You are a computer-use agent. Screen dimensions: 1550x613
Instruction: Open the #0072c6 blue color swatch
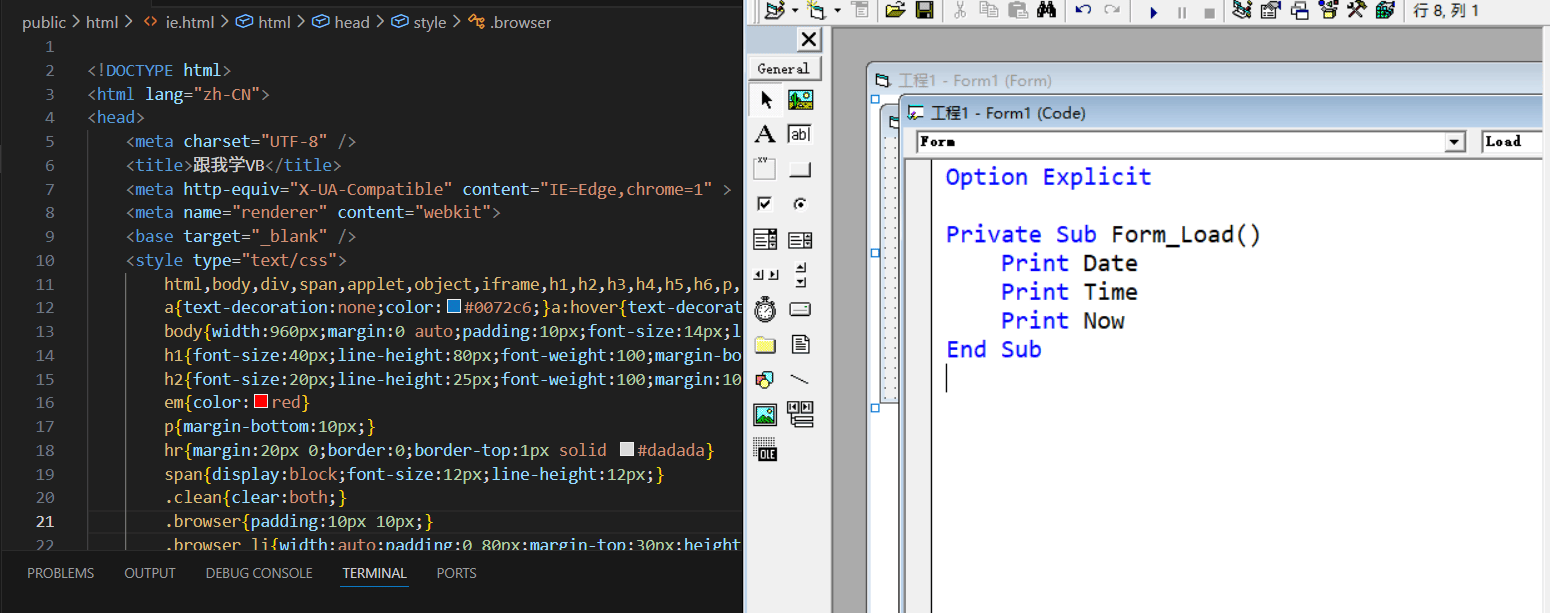pyautogui.click(x=454, y=306)
